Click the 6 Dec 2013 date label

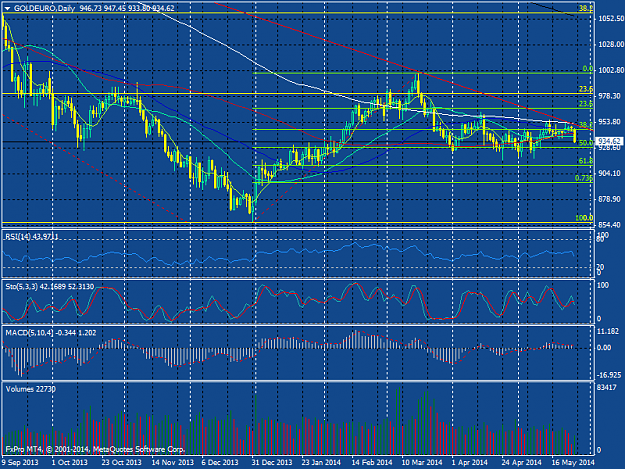pos(220,463)
